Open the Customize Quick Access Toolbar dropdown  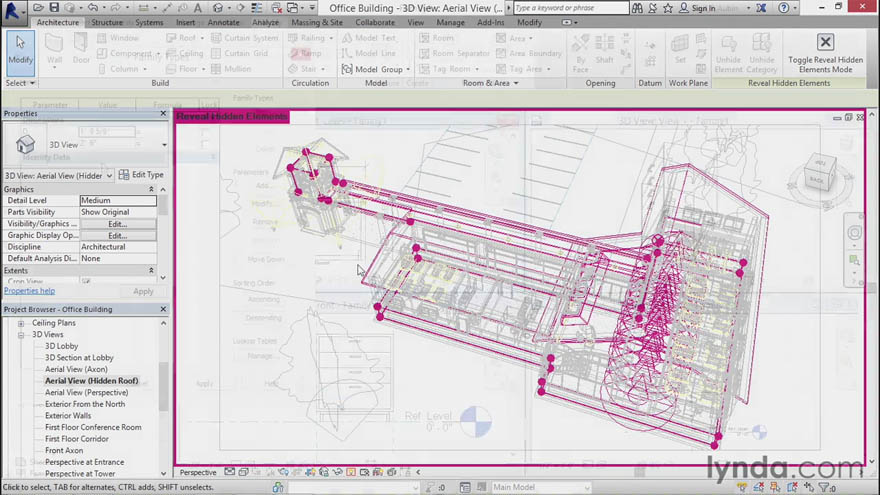pyautogui.click(x=312, y=8)
